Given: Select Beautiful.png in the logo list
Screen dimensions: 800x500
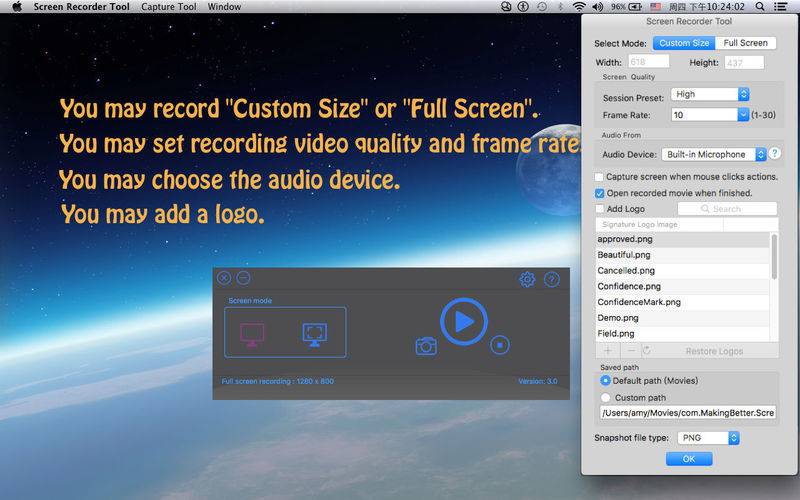Looking at the screenshot, I should click(x=683, y=255).
